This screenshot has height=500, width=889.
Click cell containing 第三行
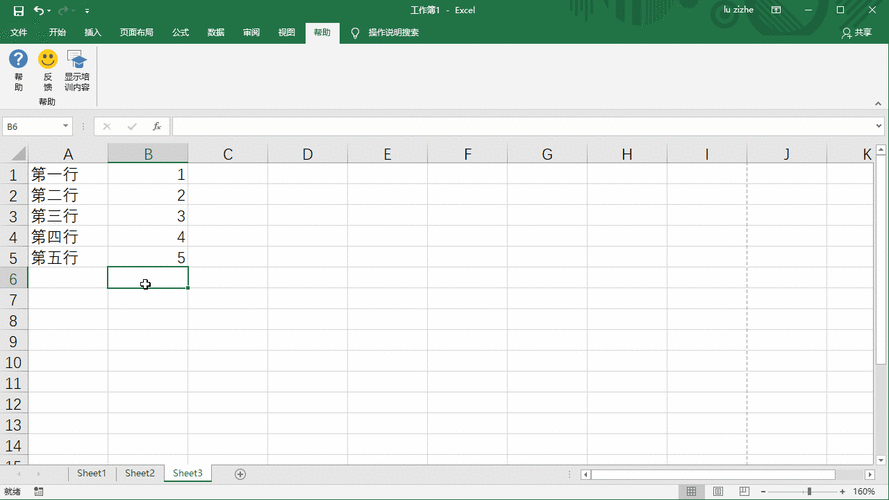68,216
